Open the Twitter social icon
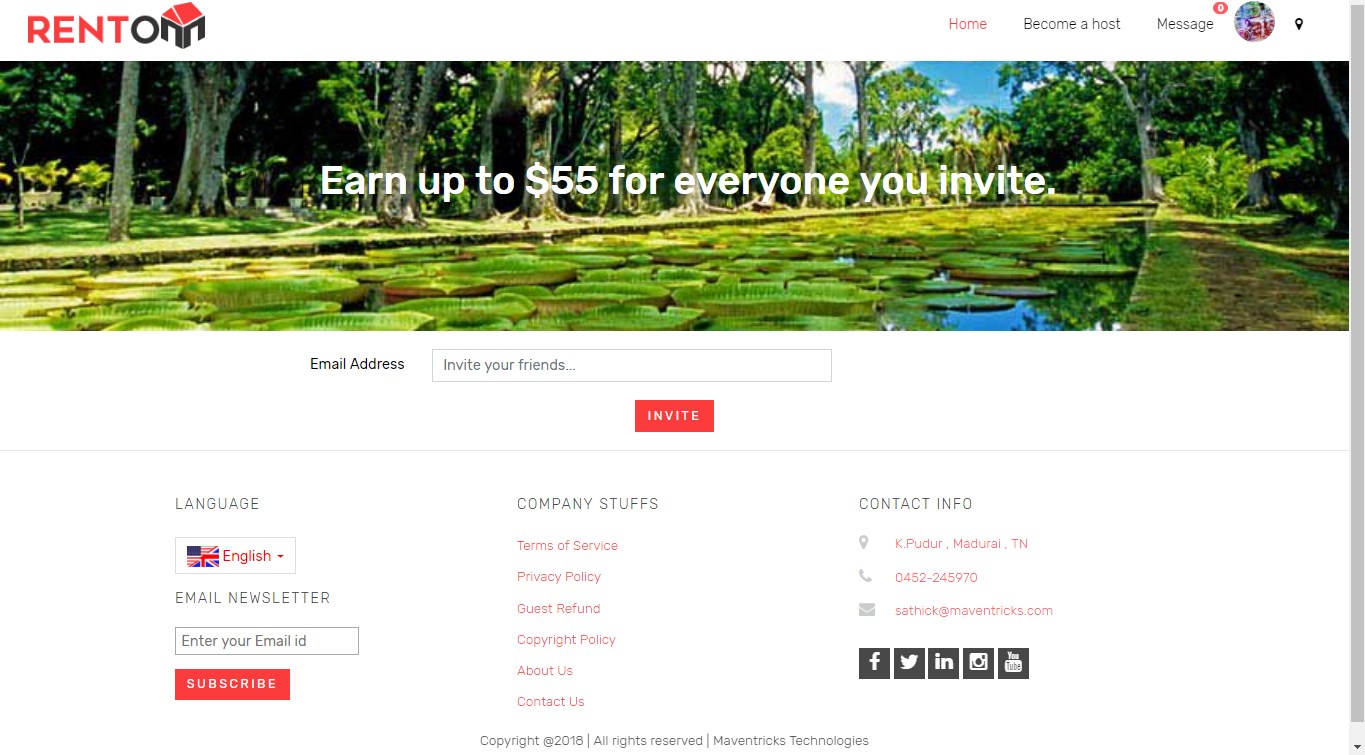1365x755 pixels. pyautogui.click(x=909, y=663)
